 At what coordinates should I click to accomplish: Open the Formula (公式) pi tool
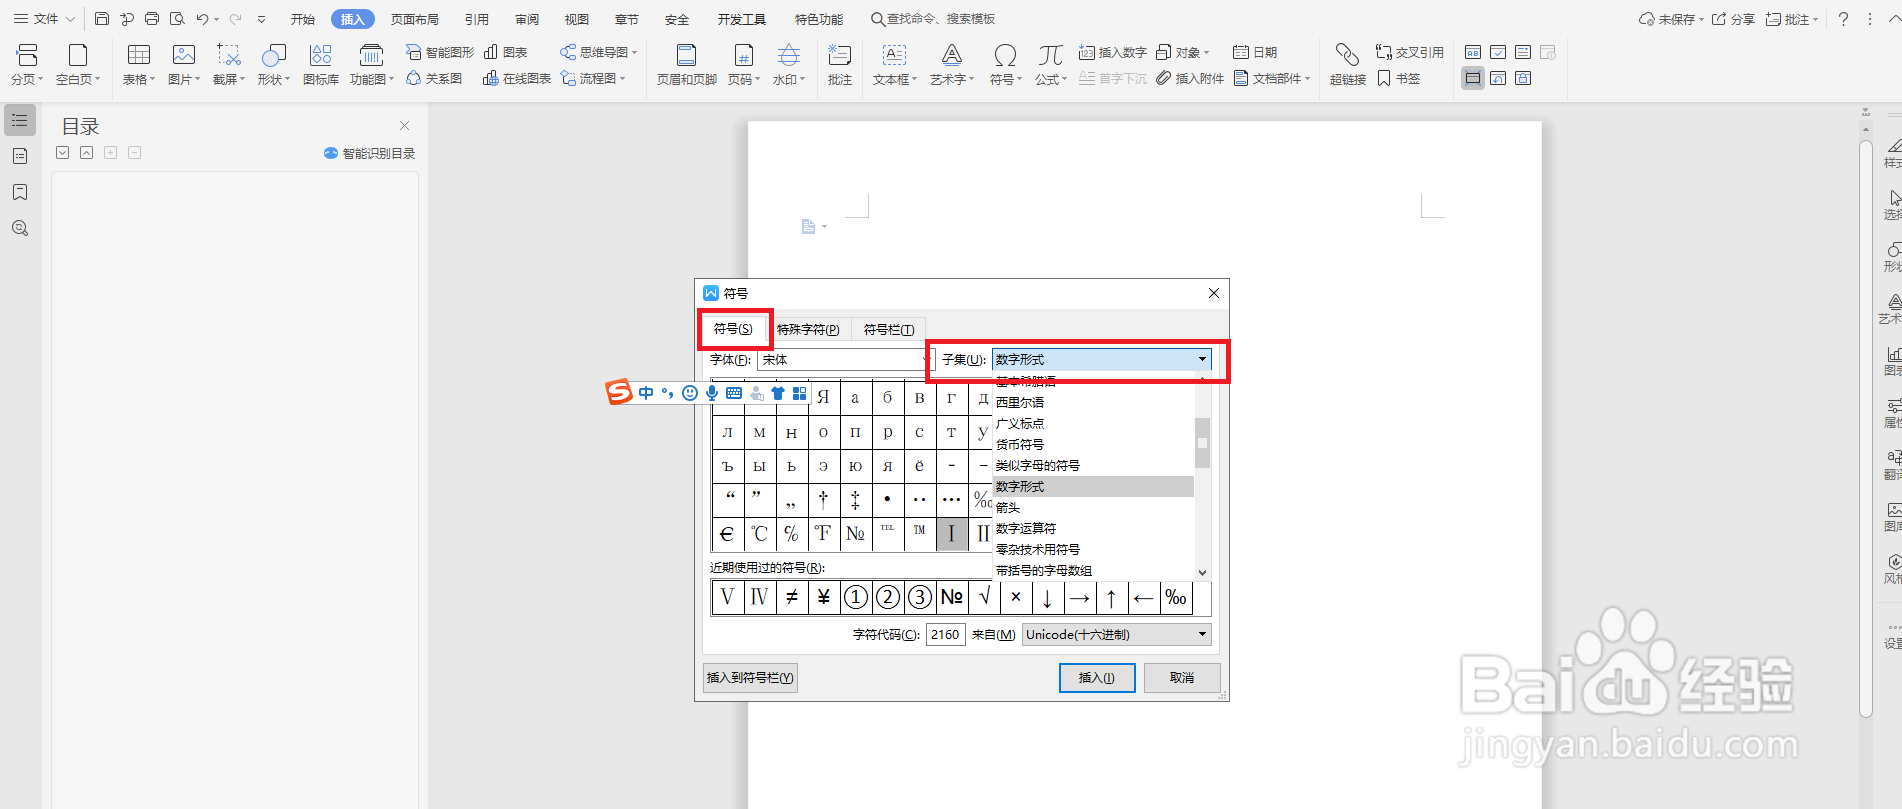[x=1051, y=65]
